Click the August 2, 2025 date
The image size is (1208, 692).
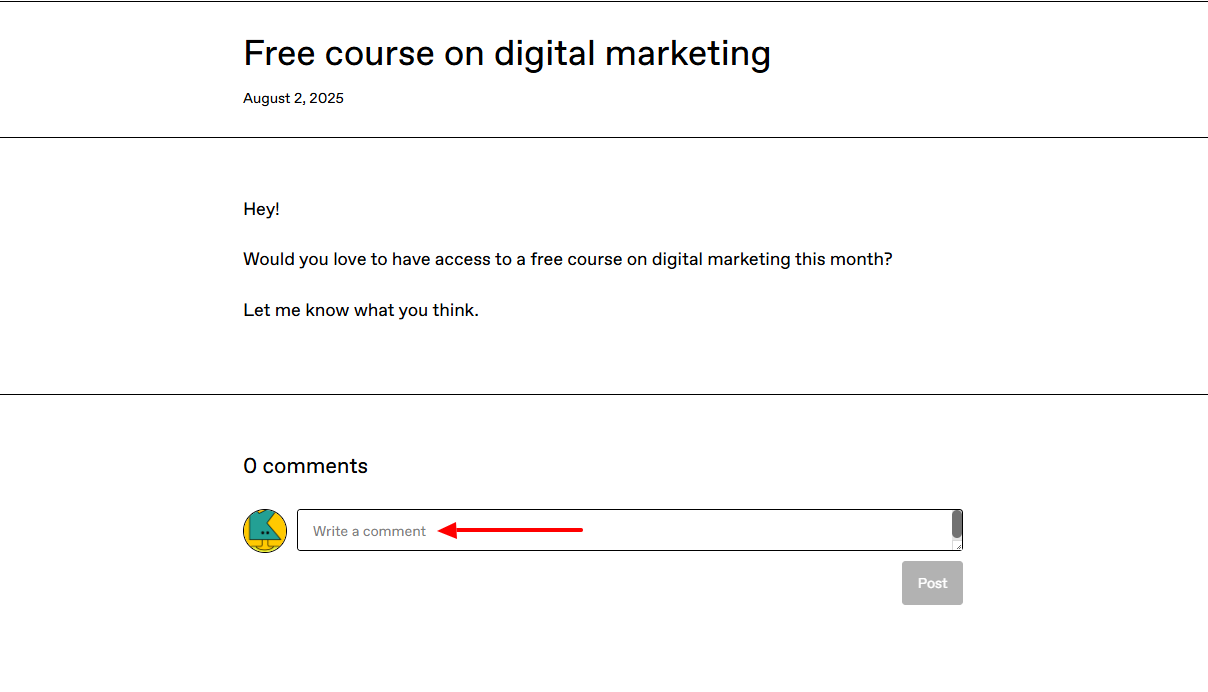tap(293, 98)
